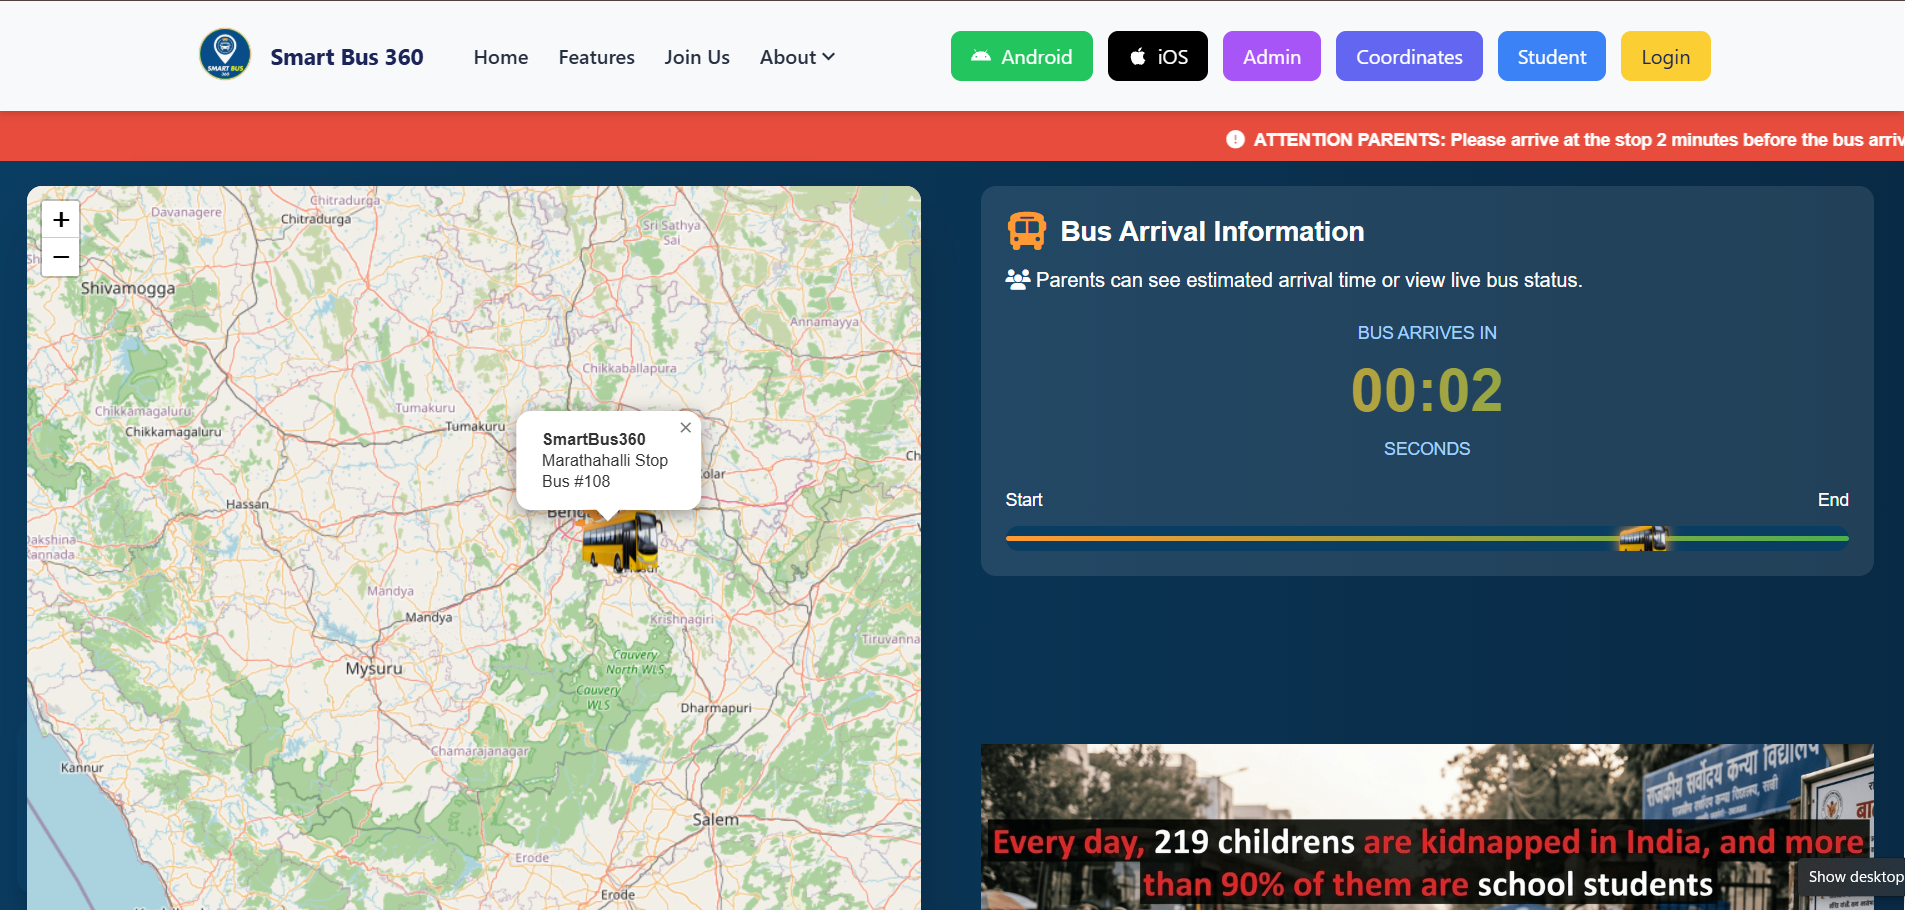Click the parents group icon
The image size is (1905, 910).
point(1018,280)
